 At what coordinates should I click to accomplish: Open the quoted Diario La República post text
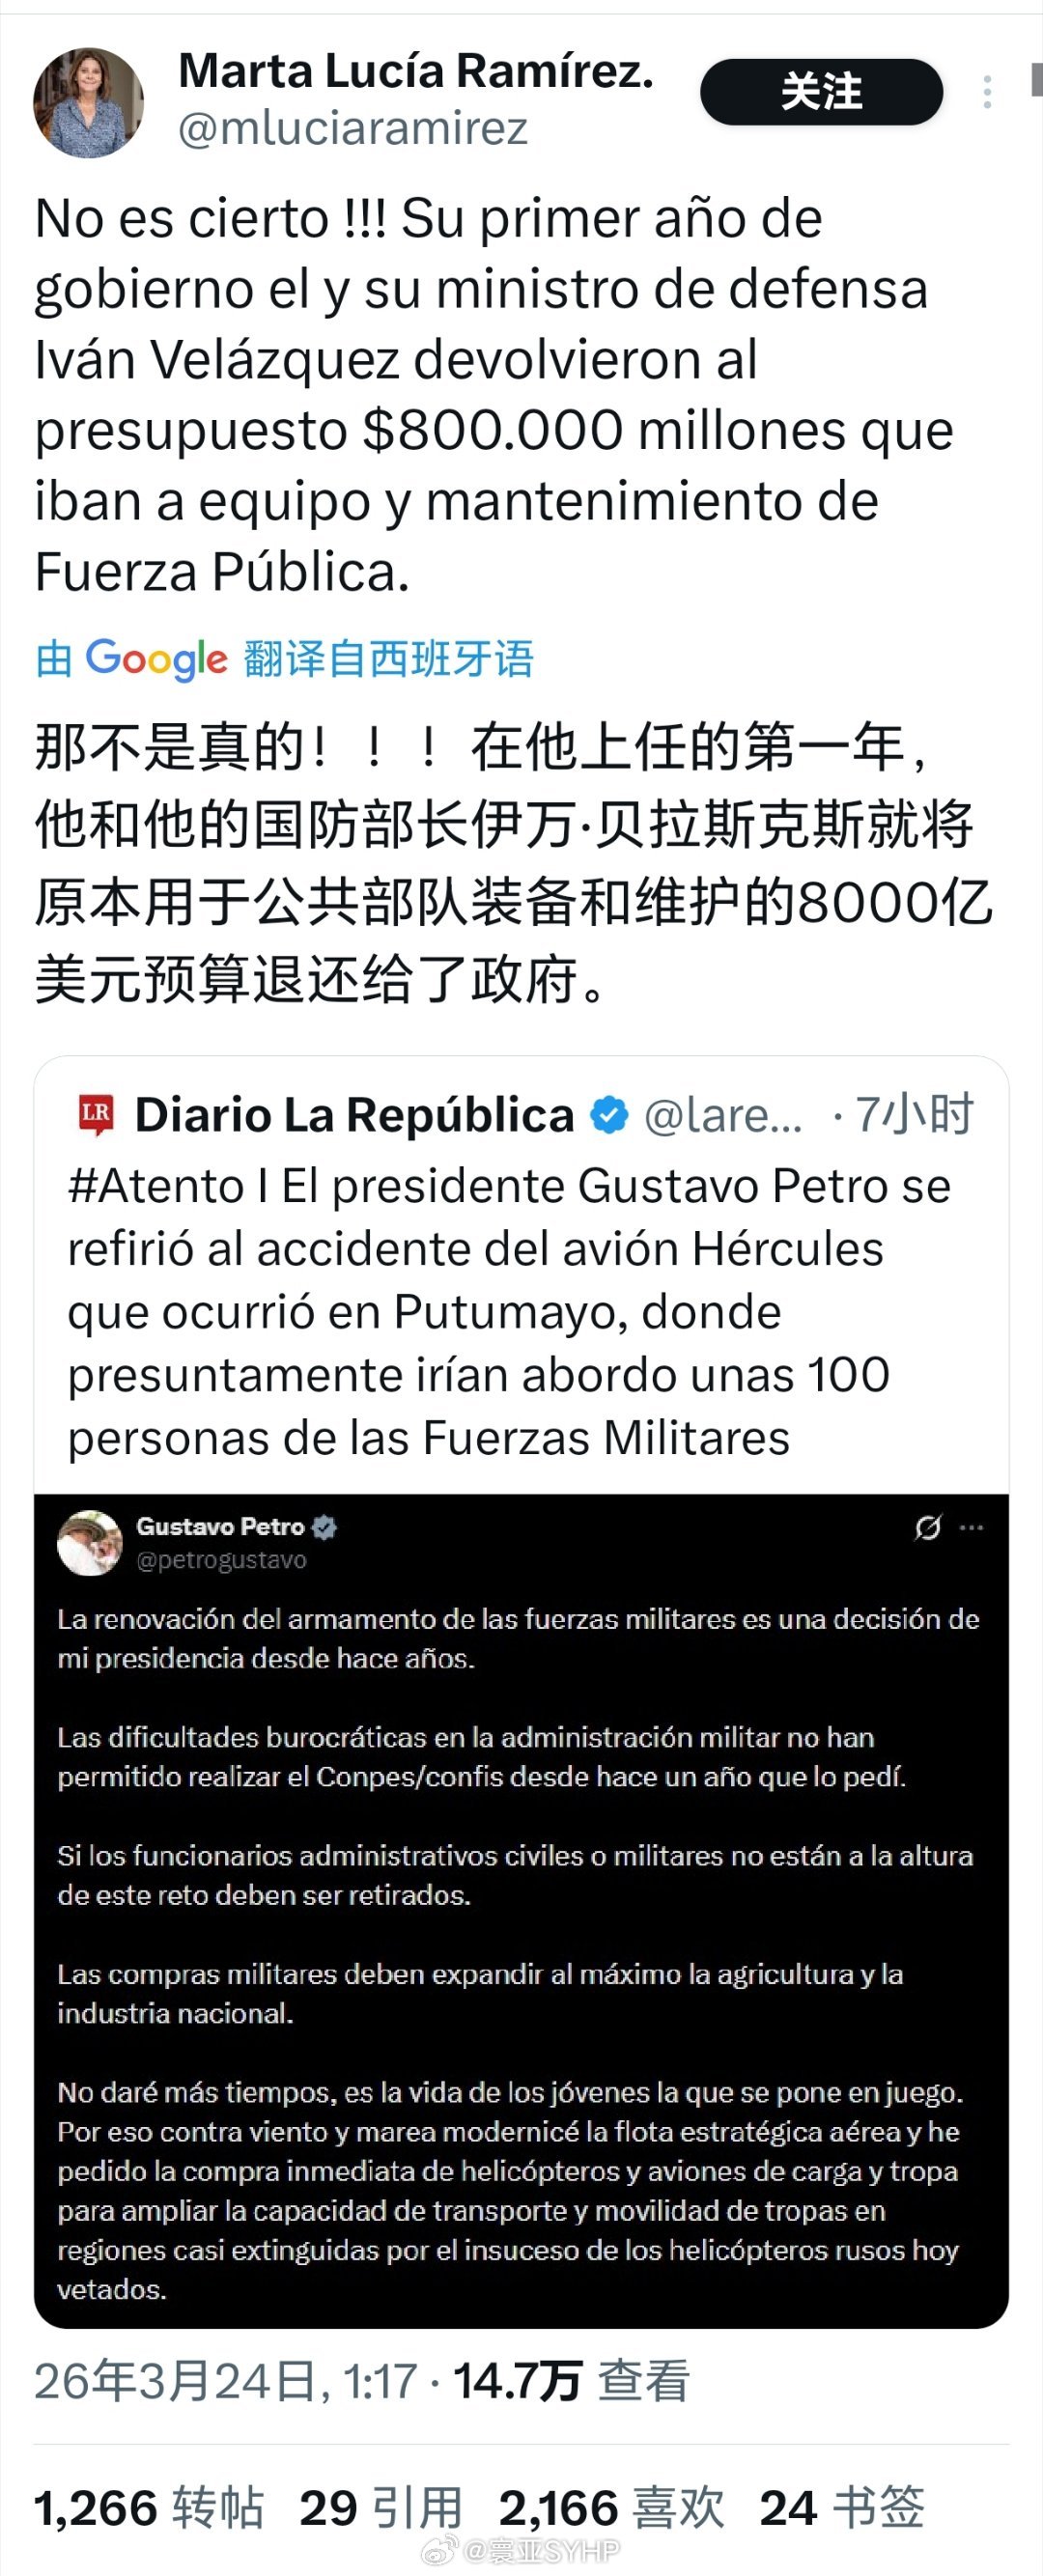pyautogui.click(x=508, y=1311)
